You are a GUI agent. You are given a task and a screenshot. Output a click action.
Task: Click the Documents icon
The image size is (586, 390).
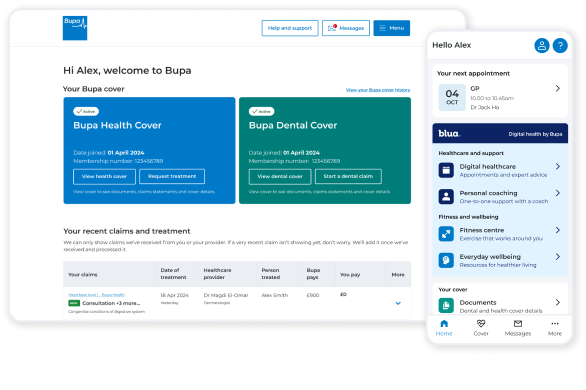[x=446, y=306]
